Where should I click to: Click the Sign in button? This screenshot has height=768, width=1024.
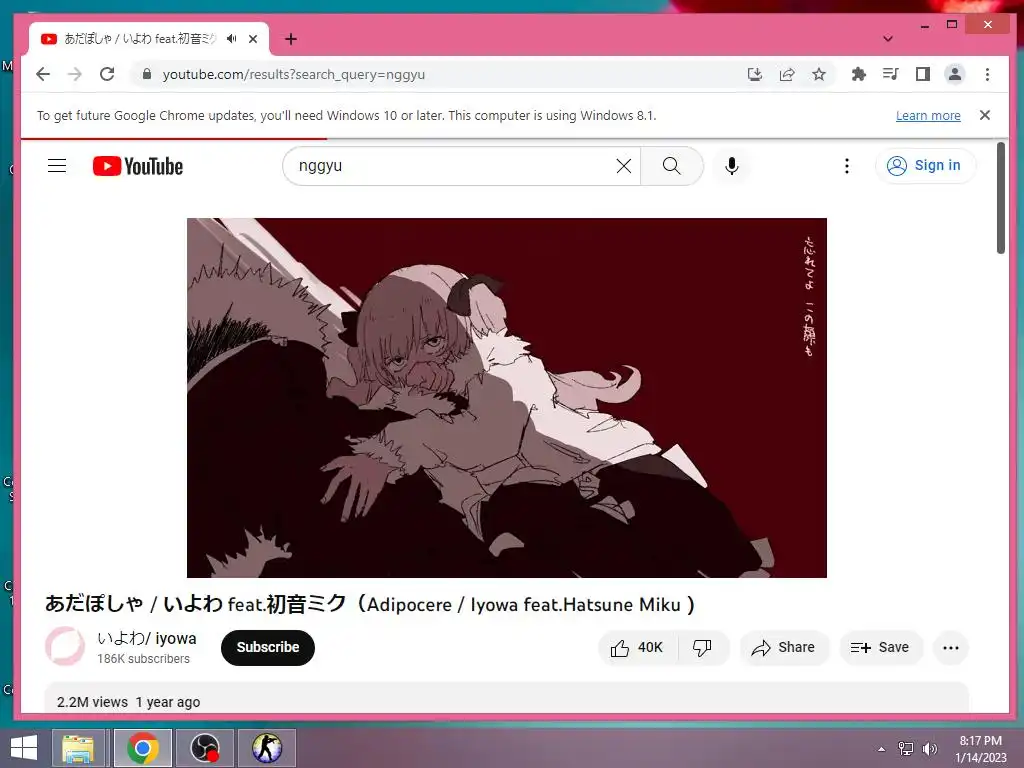pyautogui.click(x=925, y=165)
